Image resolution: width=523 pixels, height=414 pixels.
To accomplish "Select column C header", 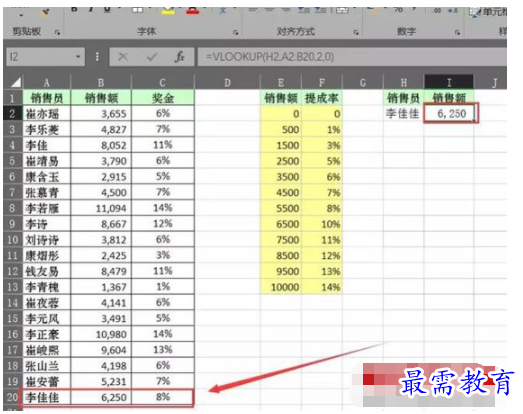I will tap(163, 82).
